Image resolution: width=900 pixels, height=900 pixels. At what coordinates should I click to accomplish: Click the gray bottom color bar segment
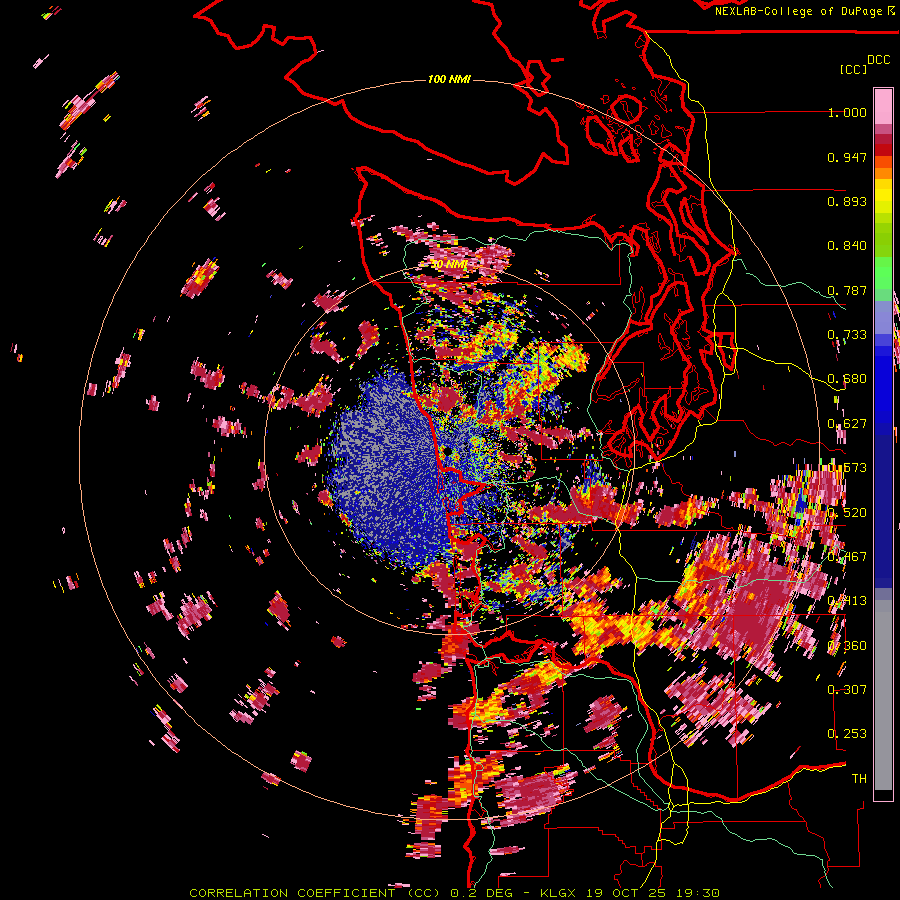(883, 695)
